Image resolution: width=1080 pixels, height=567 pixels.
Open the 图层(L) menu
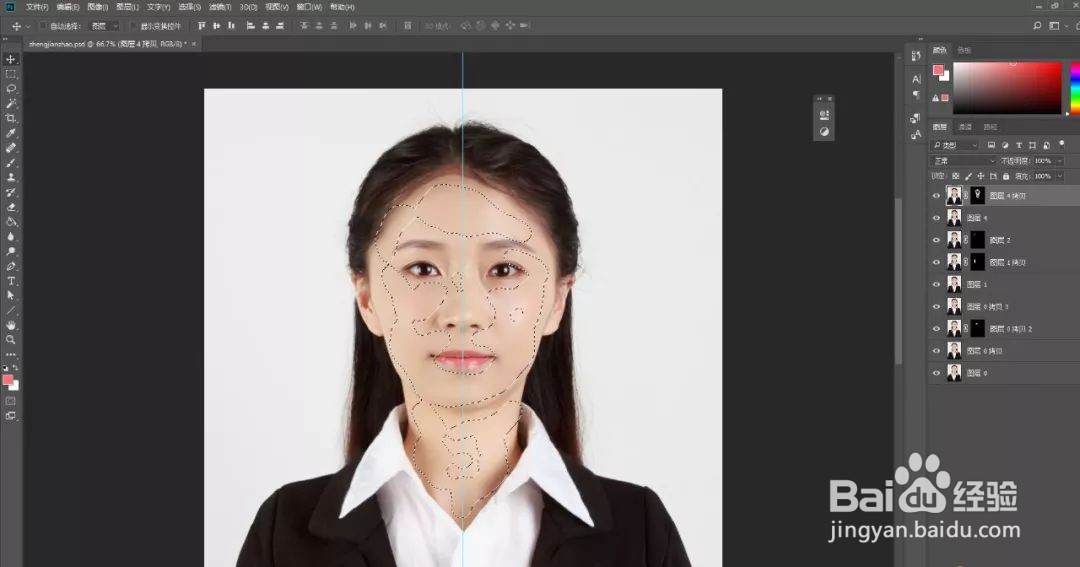[127, 7]
